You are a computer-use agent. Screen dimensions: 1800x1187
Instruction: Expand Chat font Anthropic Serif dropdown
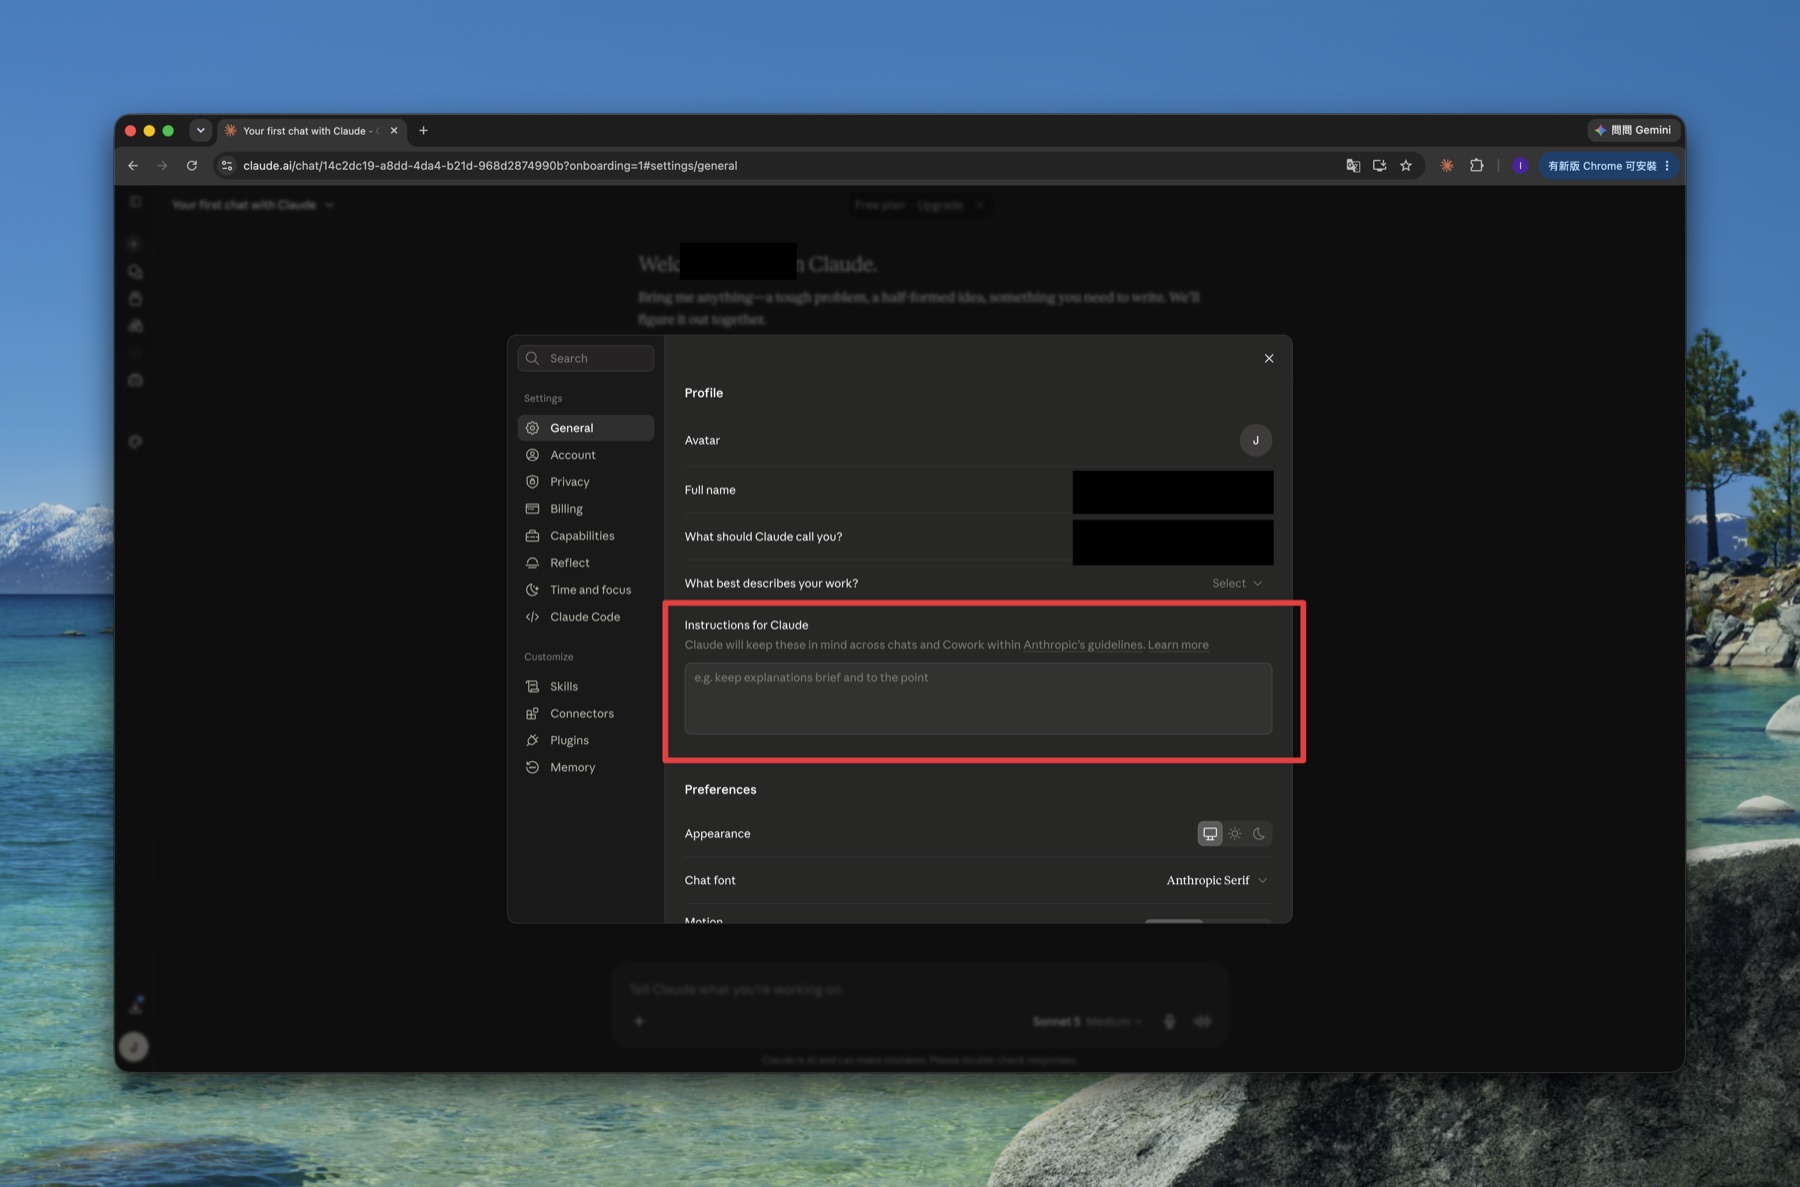[1217, 880]
